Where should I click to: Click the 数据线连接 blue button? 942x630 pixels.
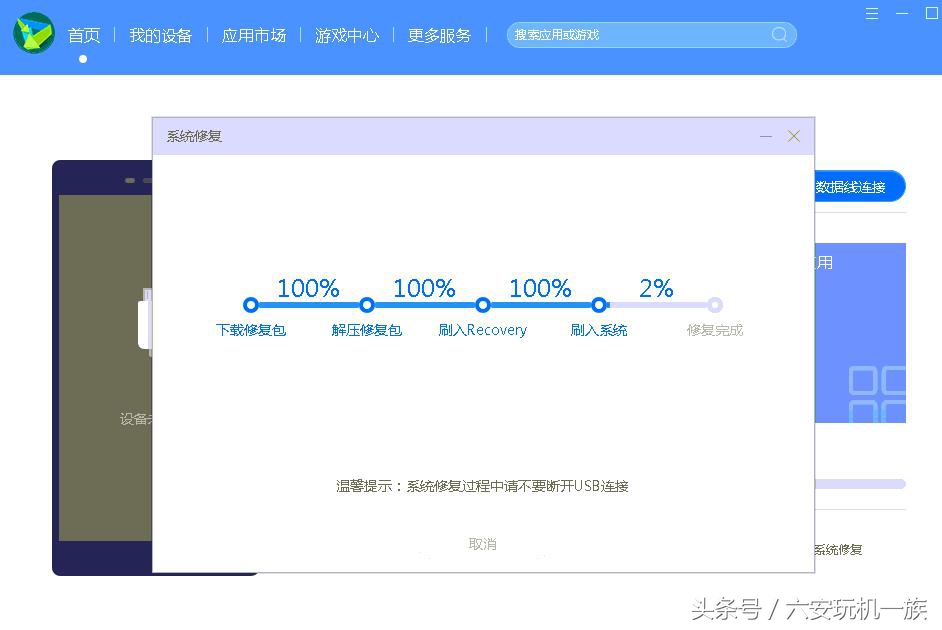[x=858, y=186]
